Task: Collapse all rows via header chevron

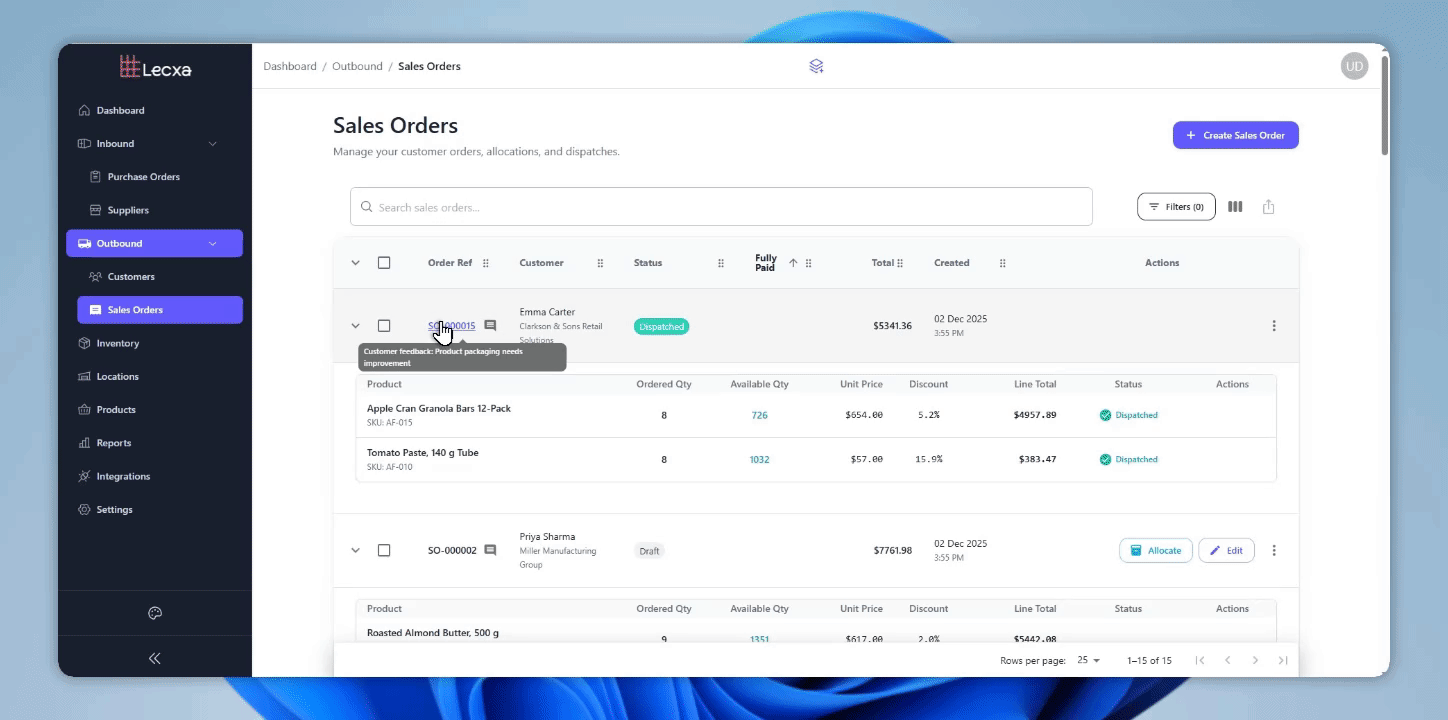Action: click(x=355, y=263)
